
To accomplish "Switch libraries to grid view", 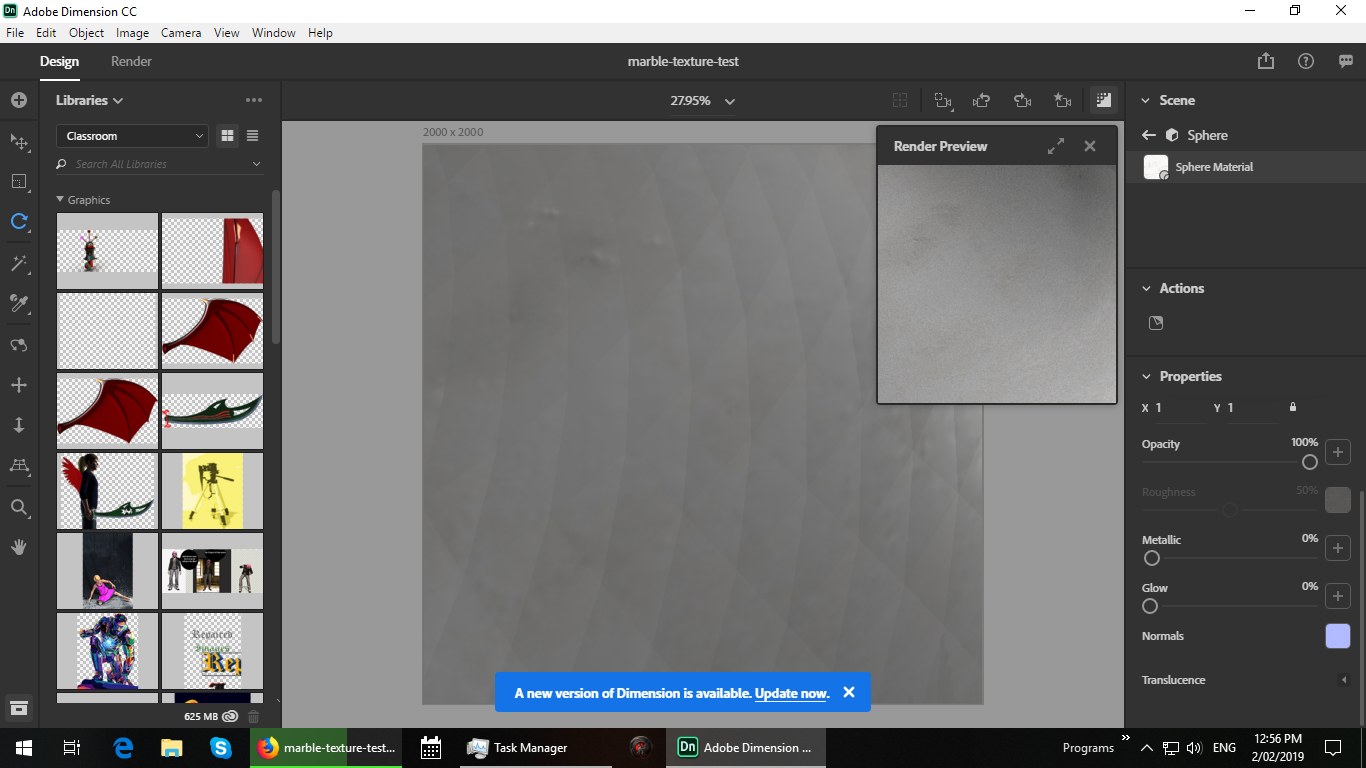I will [227, 136].
